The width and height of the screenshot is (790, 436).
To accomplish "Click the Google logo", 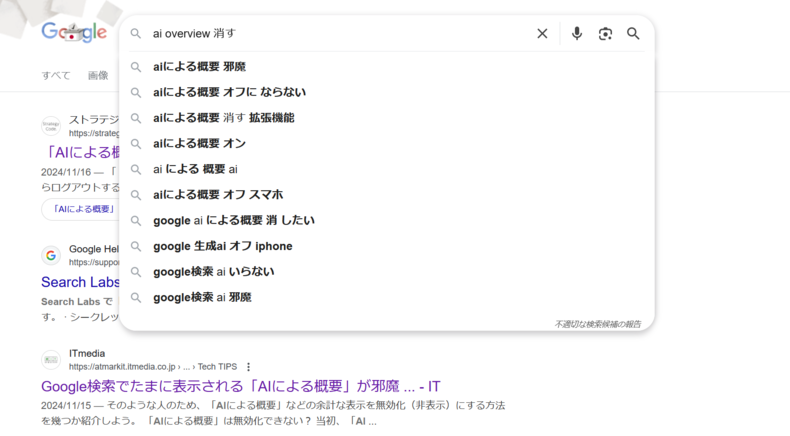I will [x=74, y=32].
